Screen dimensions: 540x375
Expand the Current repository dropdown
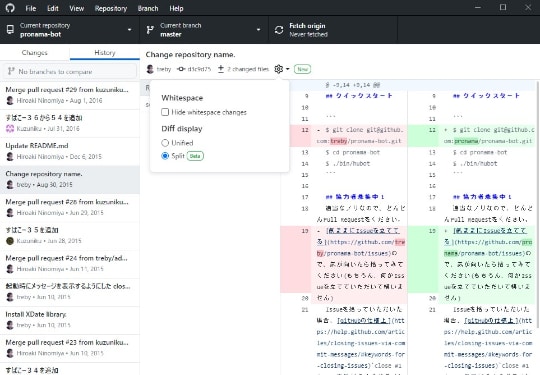coord(70,30)
